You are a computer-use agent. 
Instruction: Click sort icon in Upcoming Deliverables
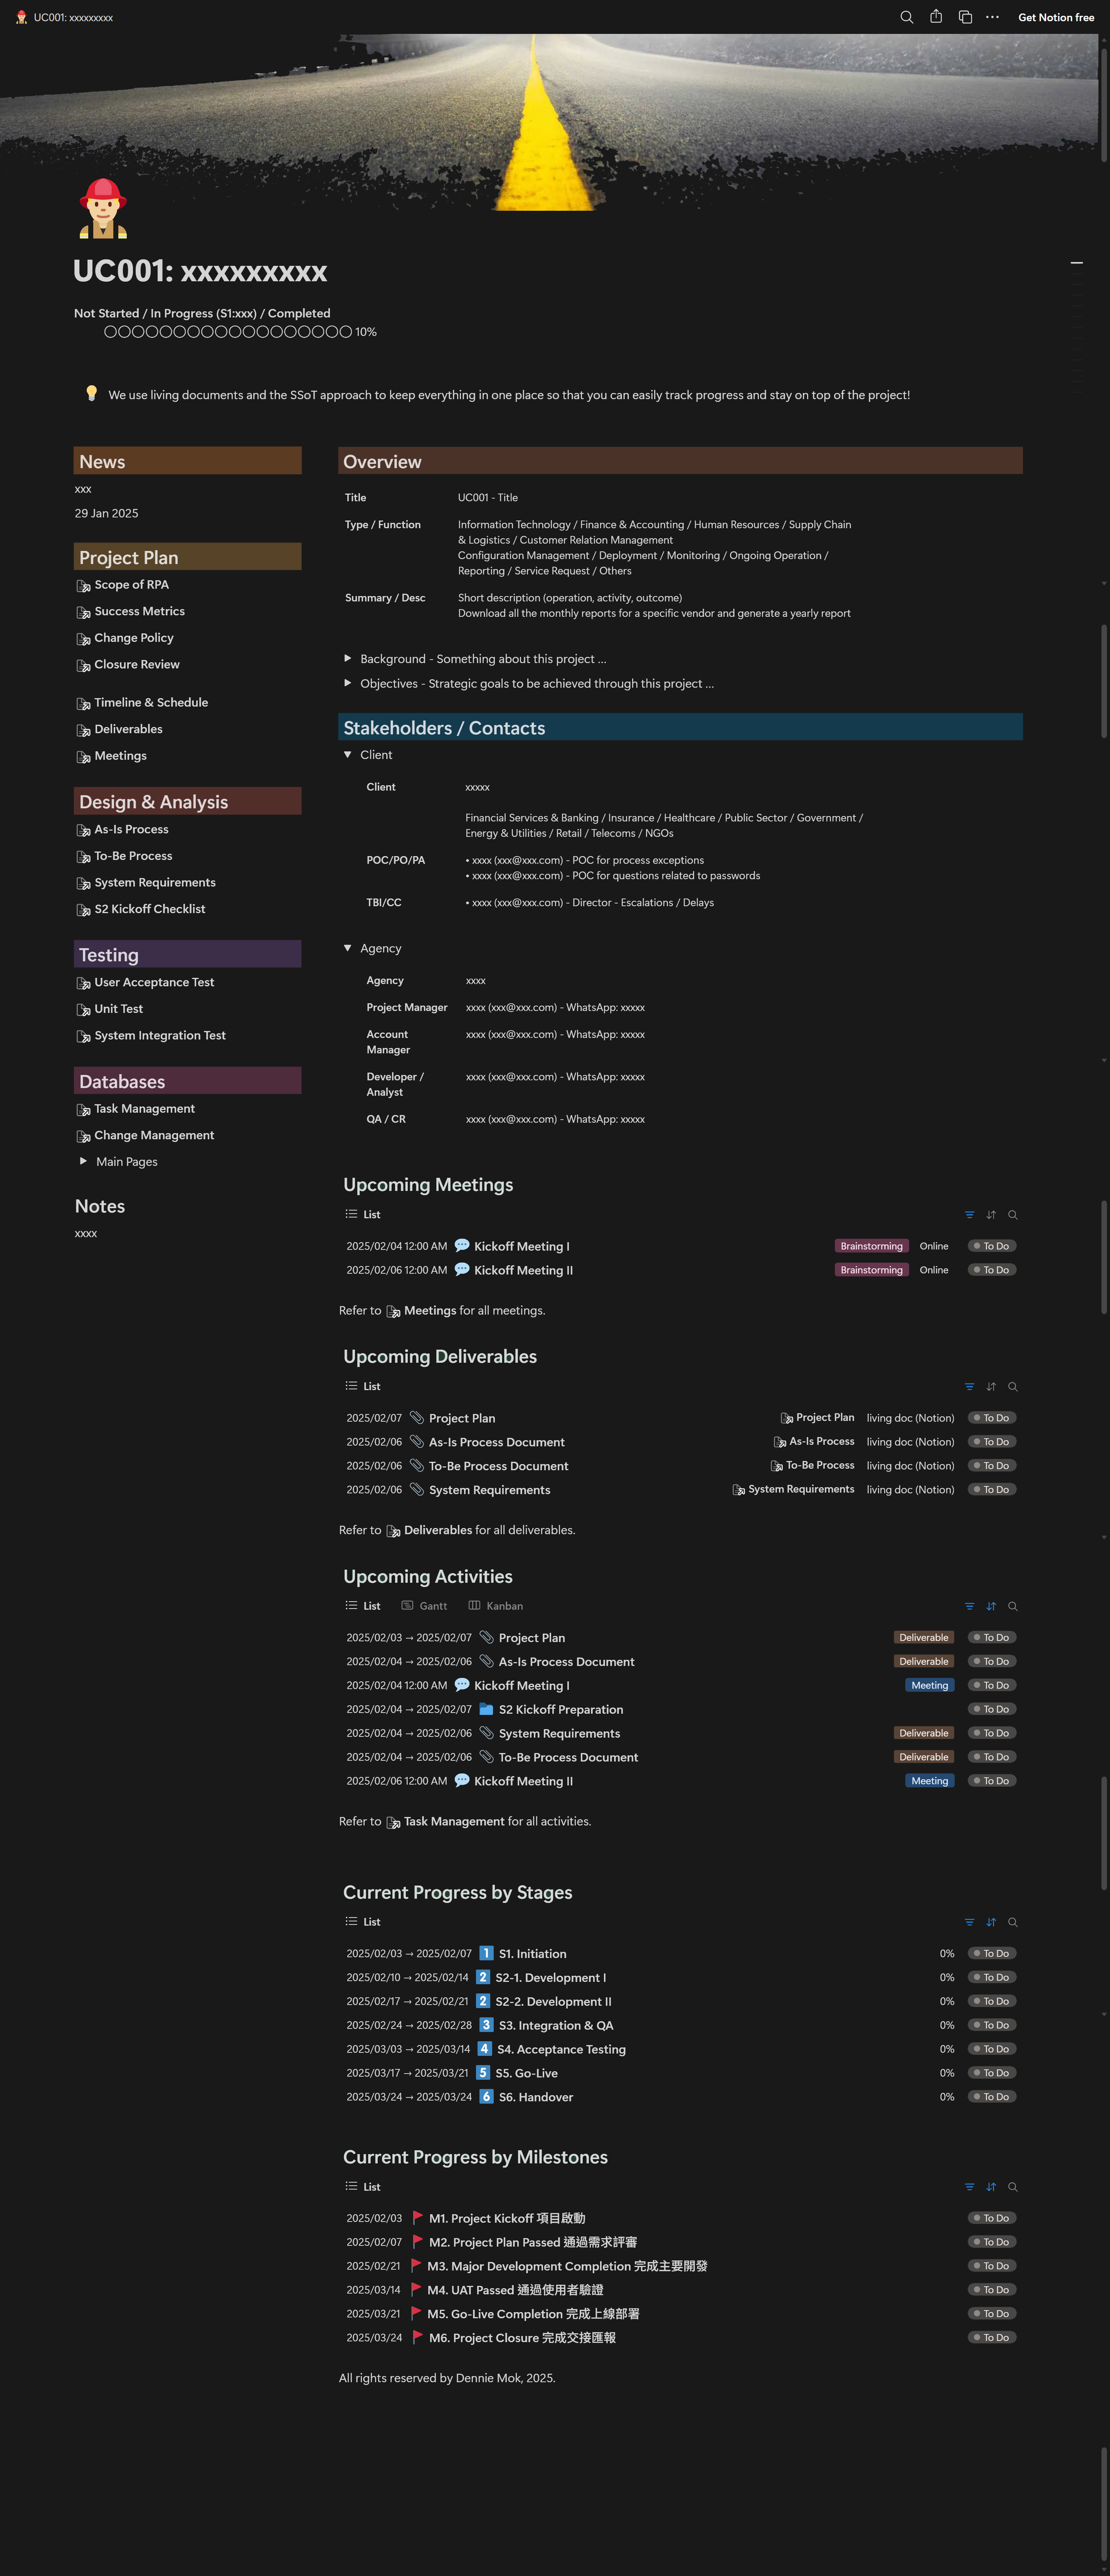click(991, 1387)
